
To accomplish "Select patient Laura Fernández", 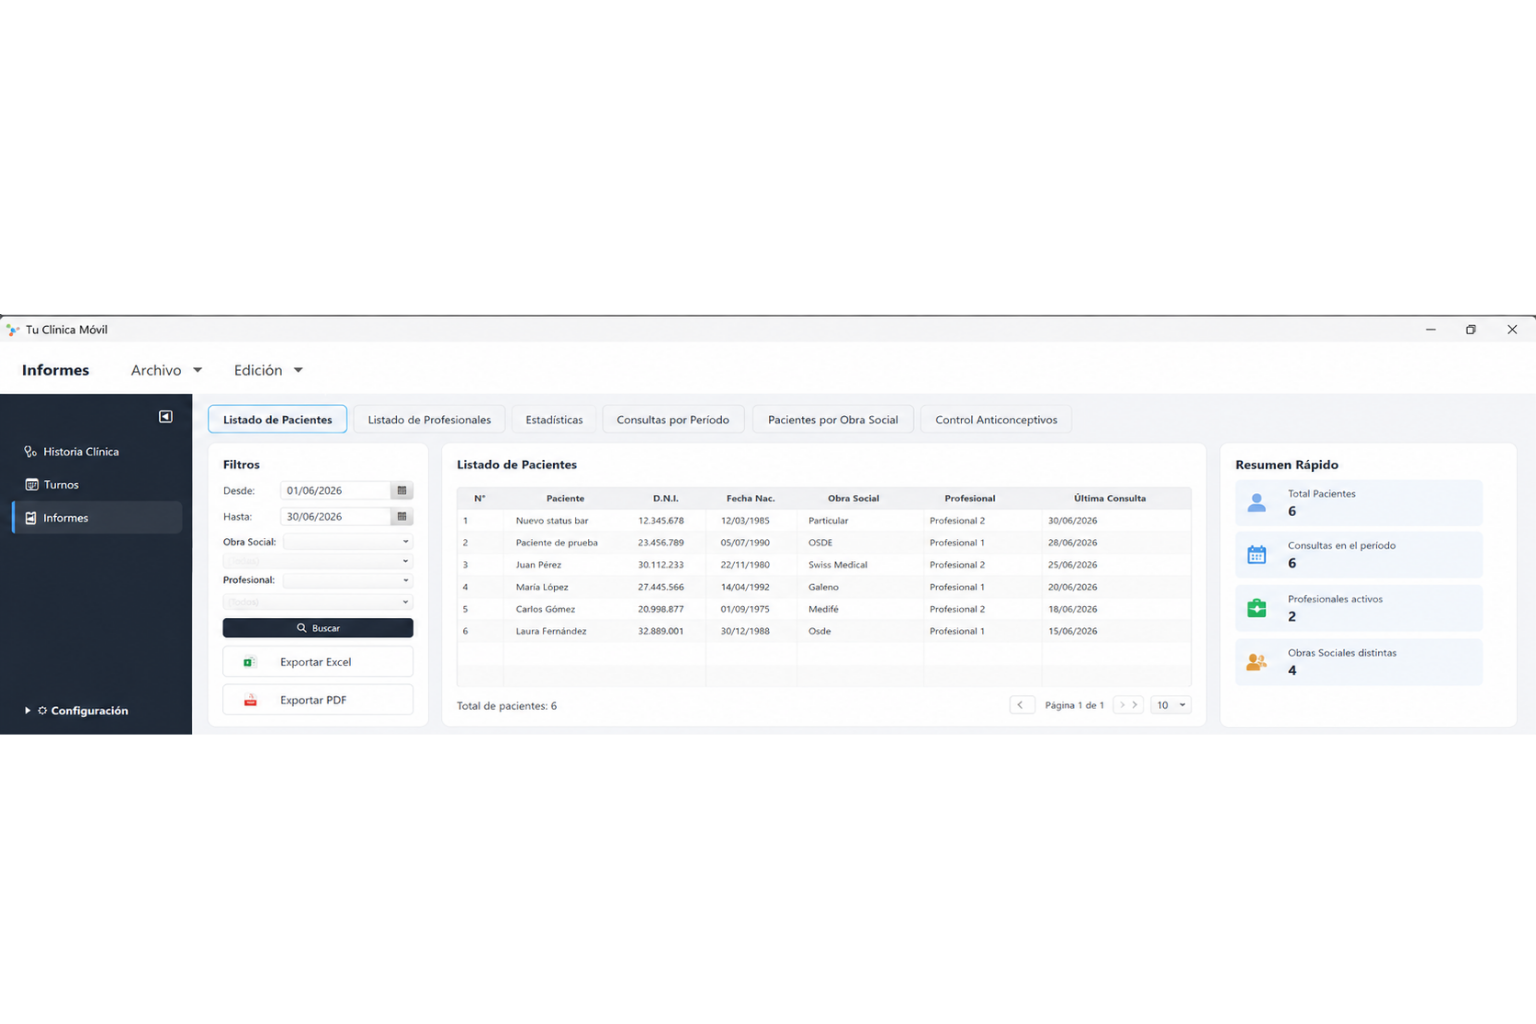I will pyautogui.click(x=824, y=631).
